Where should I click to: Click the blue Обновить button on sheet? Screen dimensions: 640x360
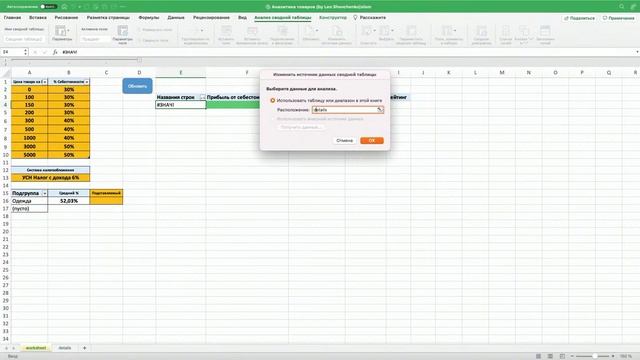(x=137, y=86)
